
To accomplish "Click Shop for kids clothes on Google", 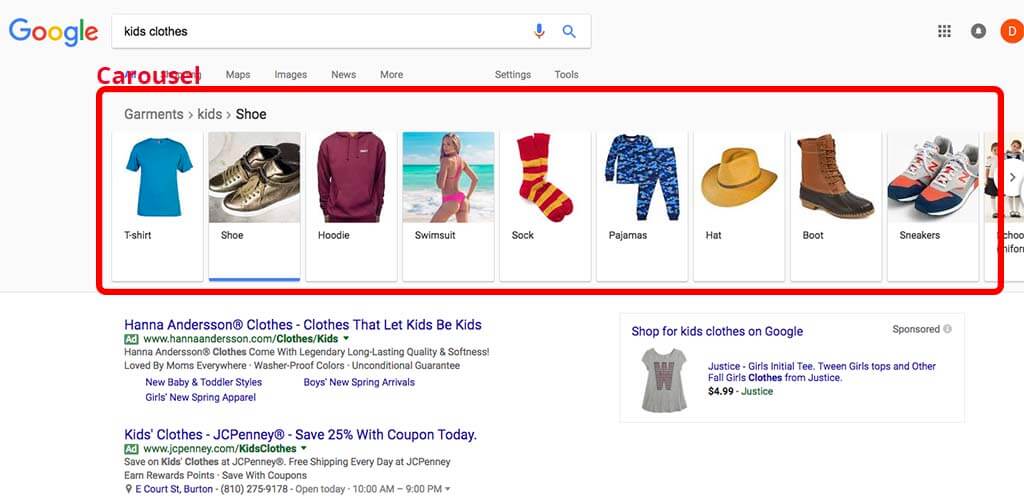I will click(x=717, y=331).
